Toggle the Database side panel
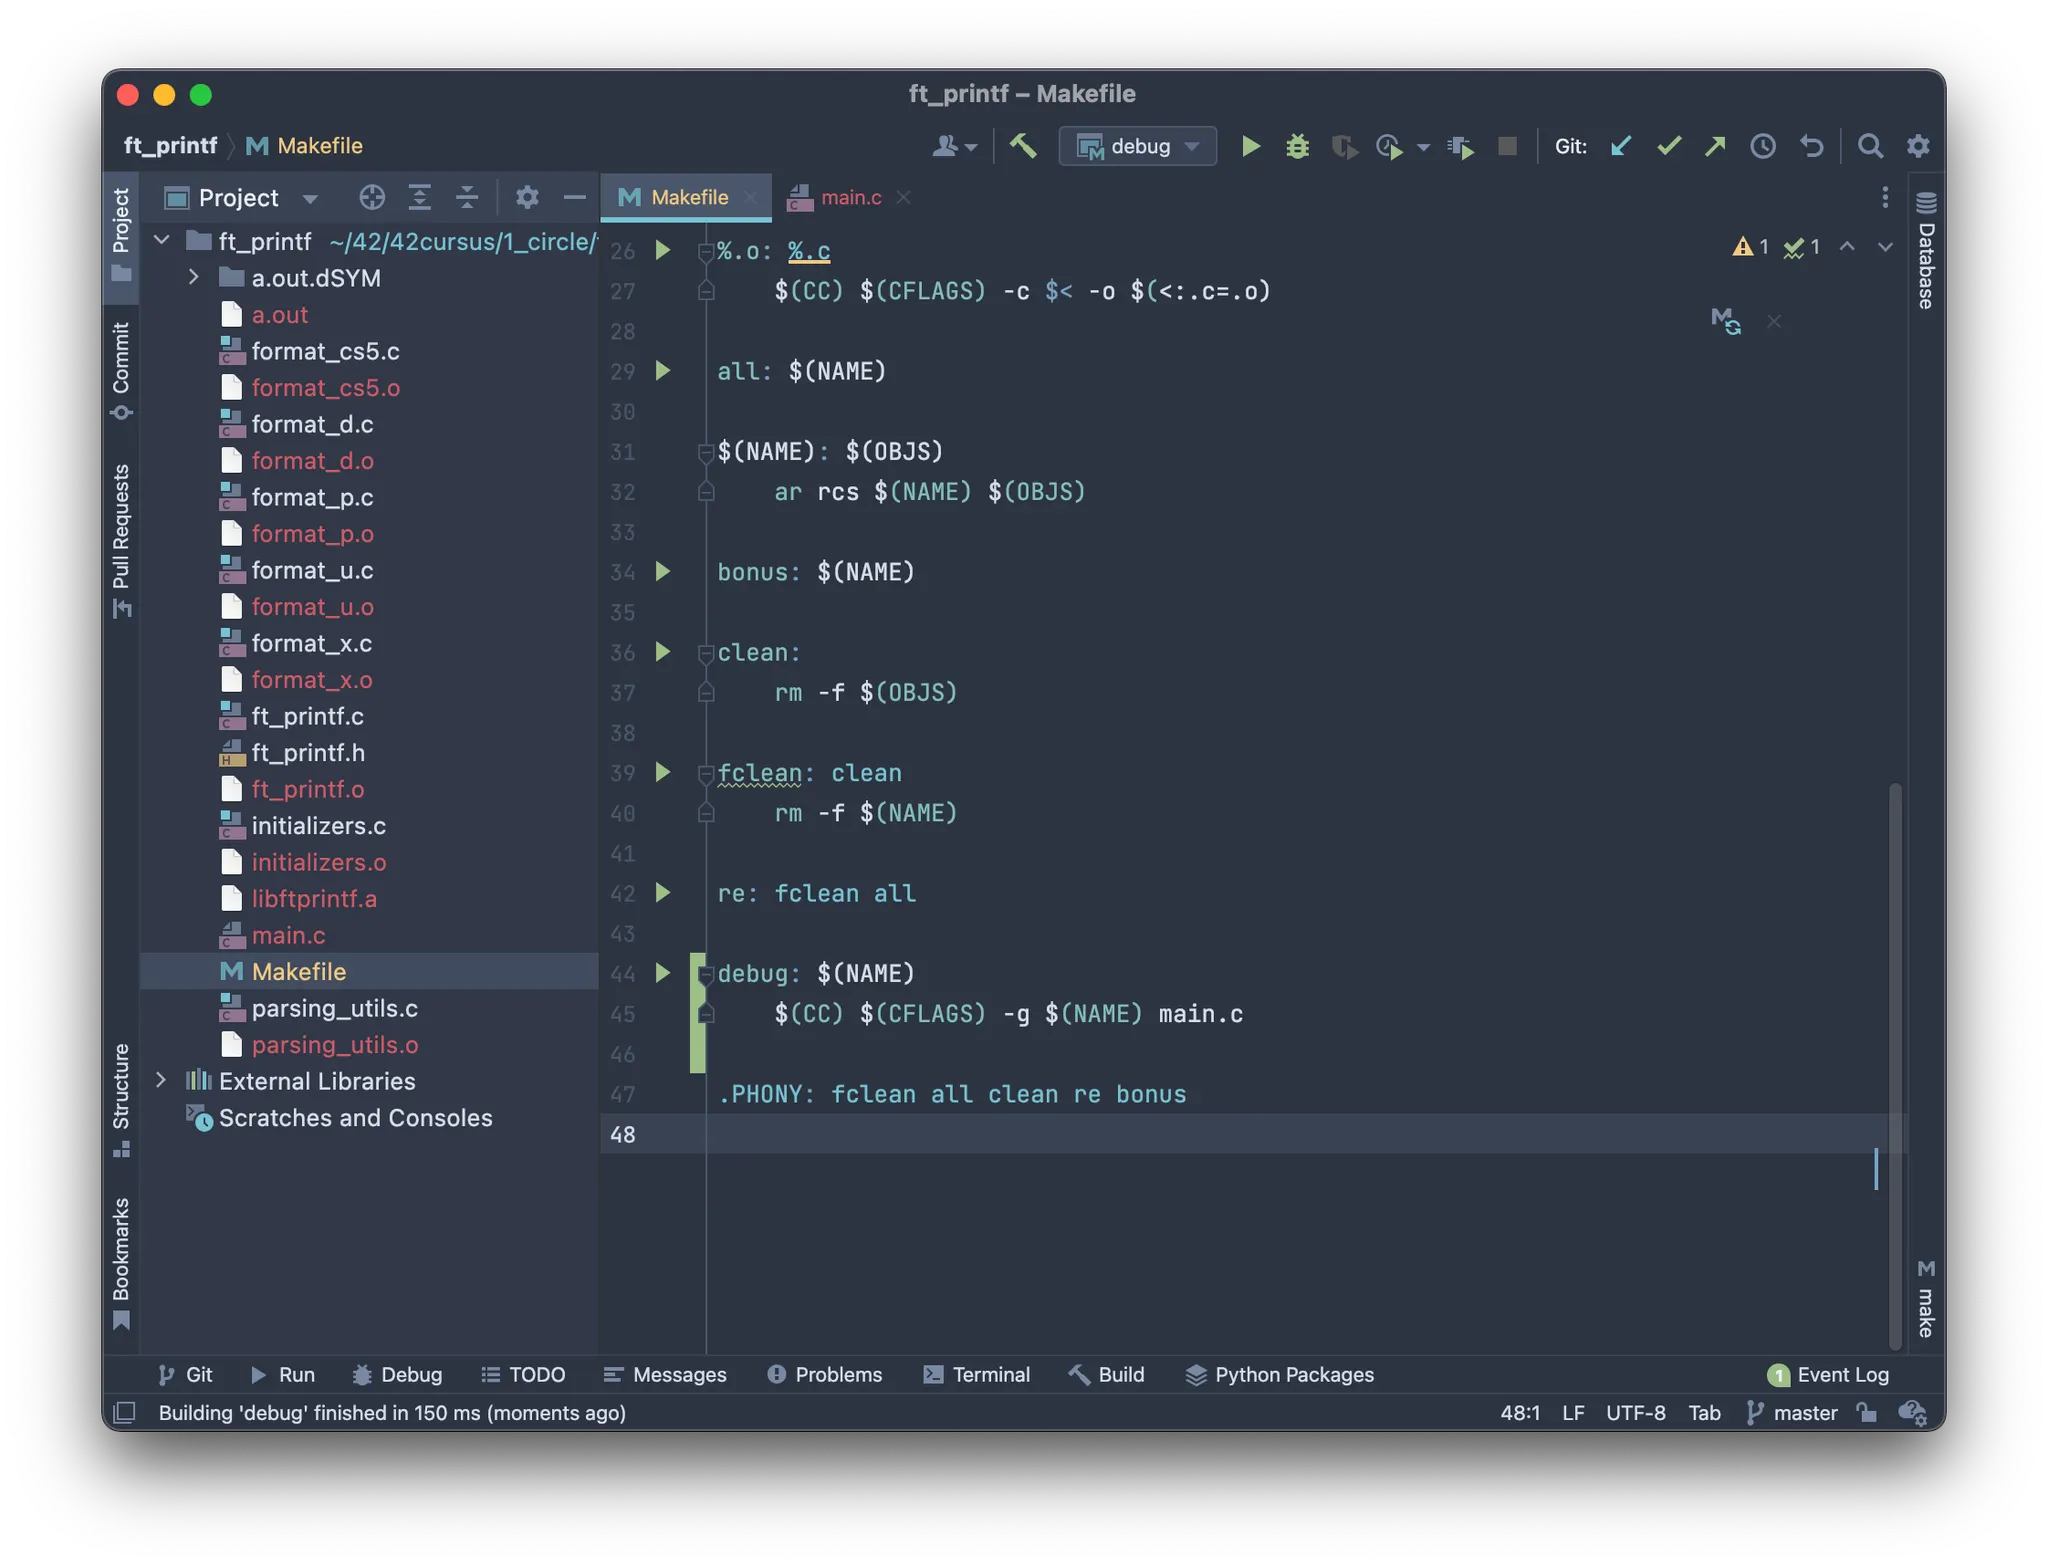The width and height of the screenshot is (2048, 1566). (1926, 250)
